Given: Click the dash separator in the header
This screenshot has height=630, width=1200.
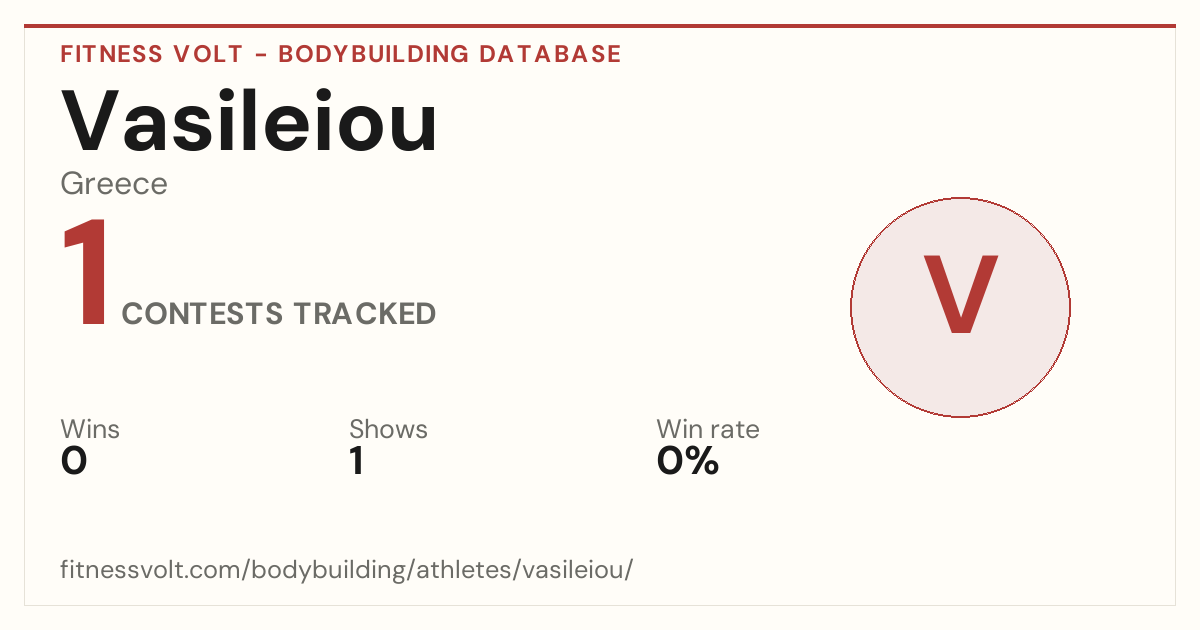Looking at the screenshot, I should (260, 55).
